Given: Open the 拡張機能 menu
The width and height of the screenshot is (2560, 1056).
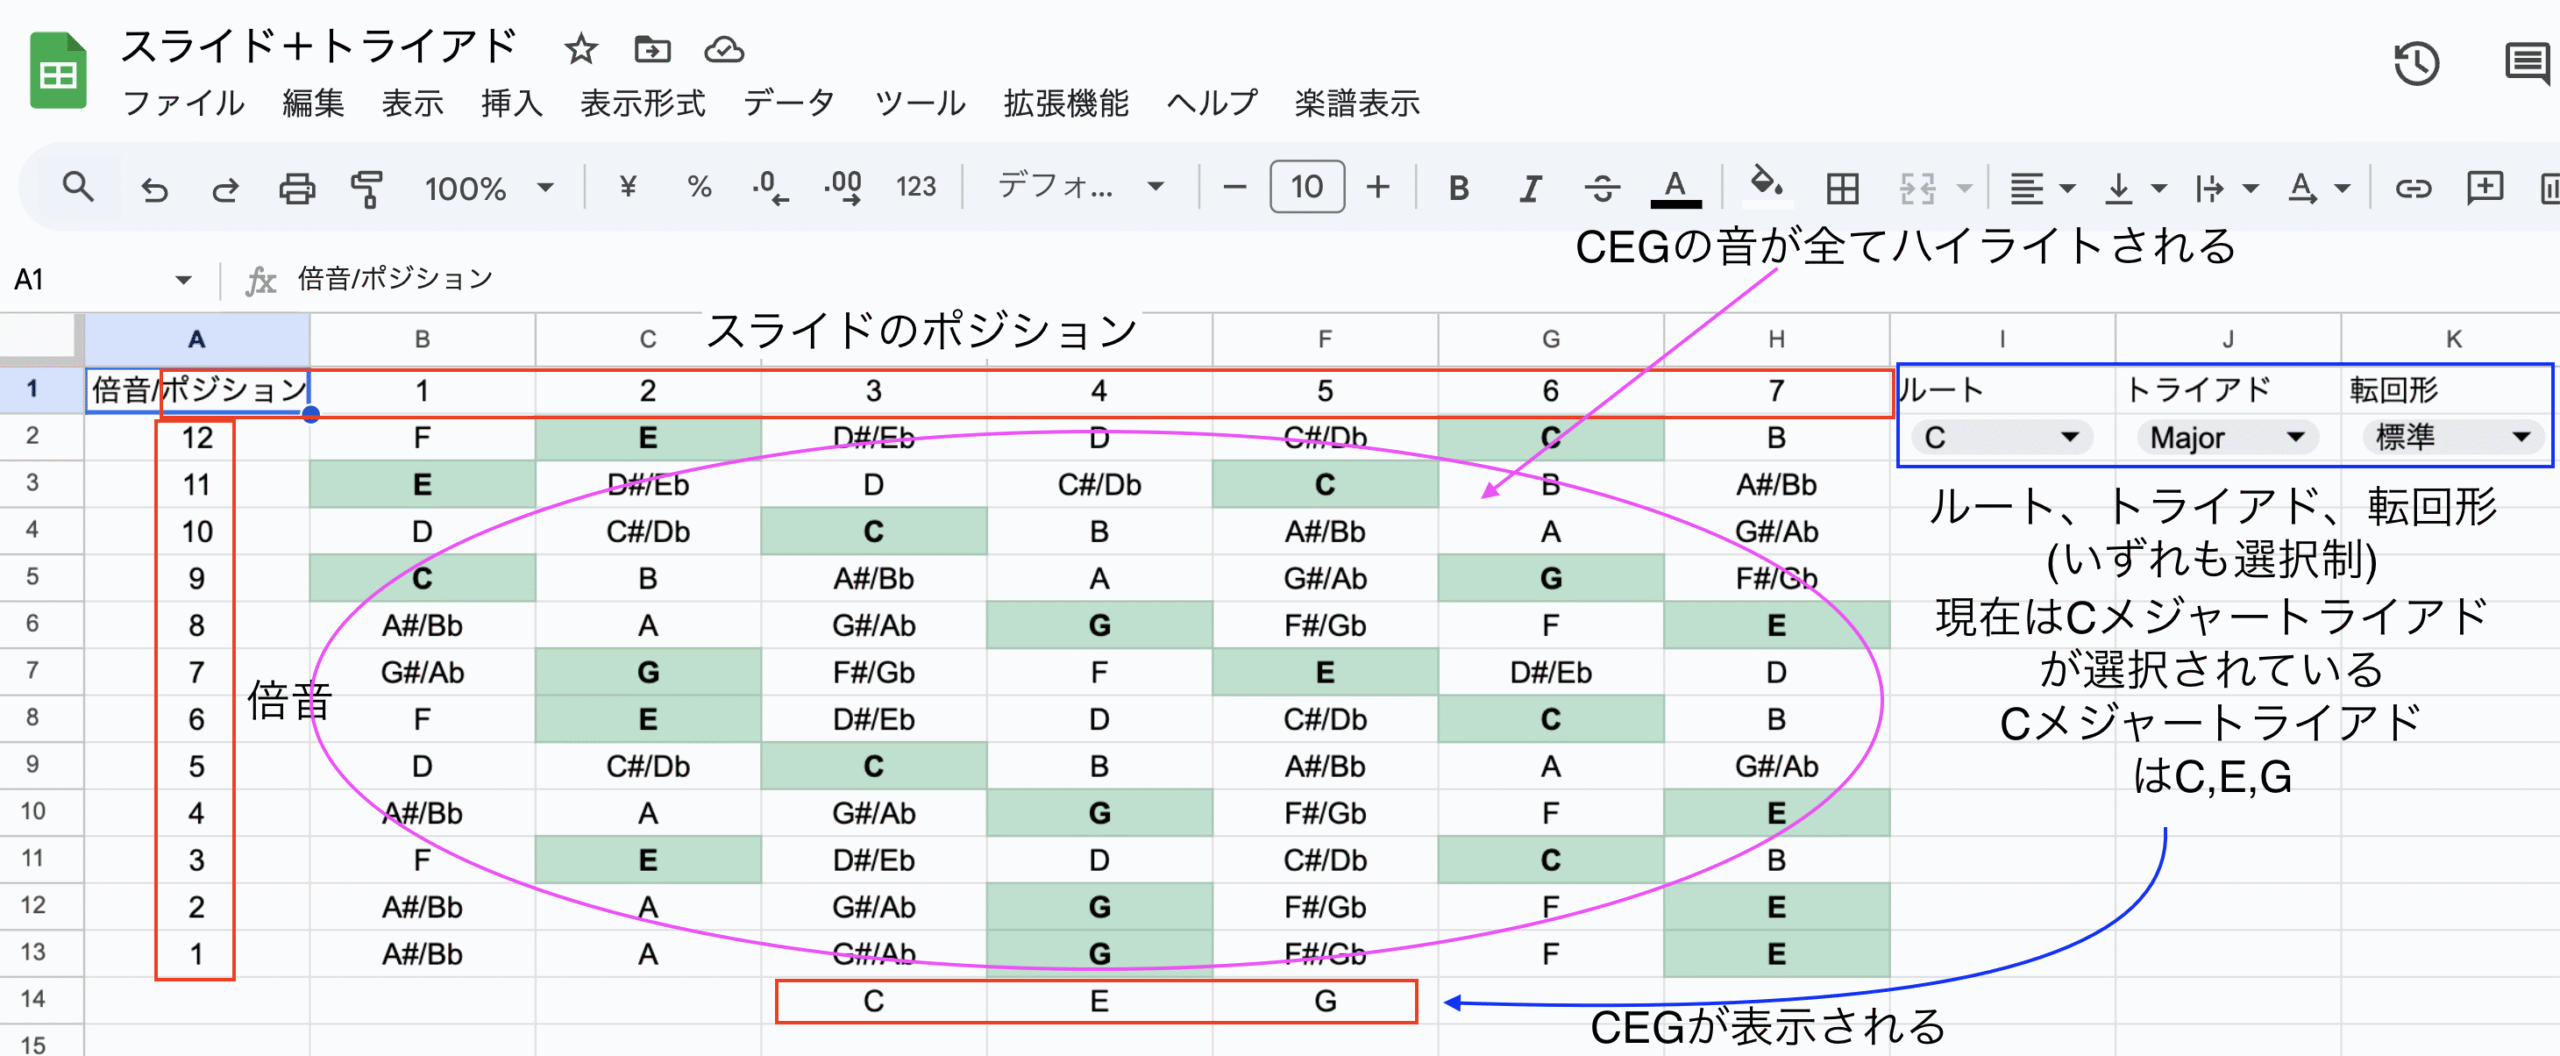Looking at the screenshot, I should [x=1066, y=103].
